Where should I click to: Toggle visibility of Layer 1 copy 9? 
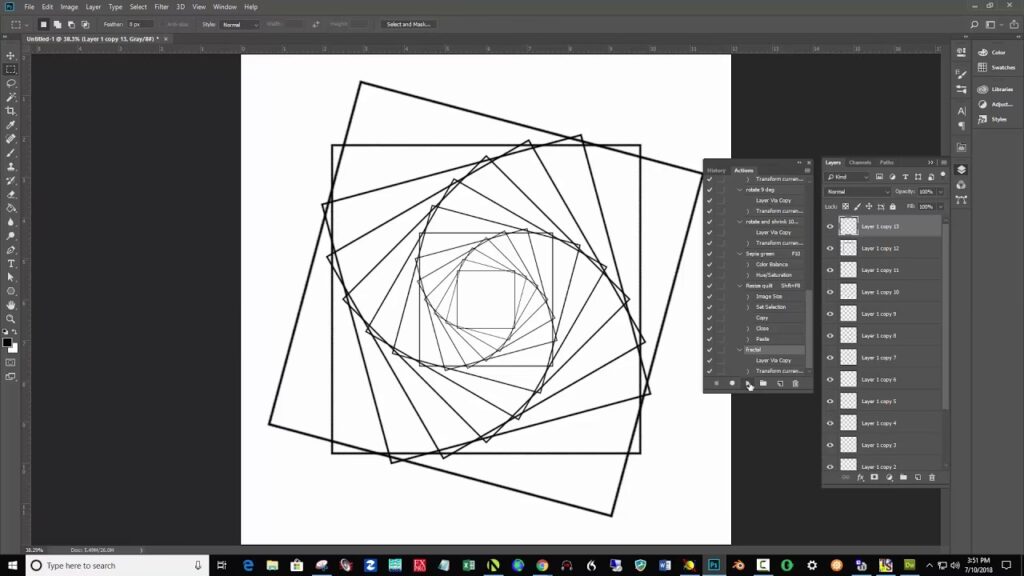(830, 314)
